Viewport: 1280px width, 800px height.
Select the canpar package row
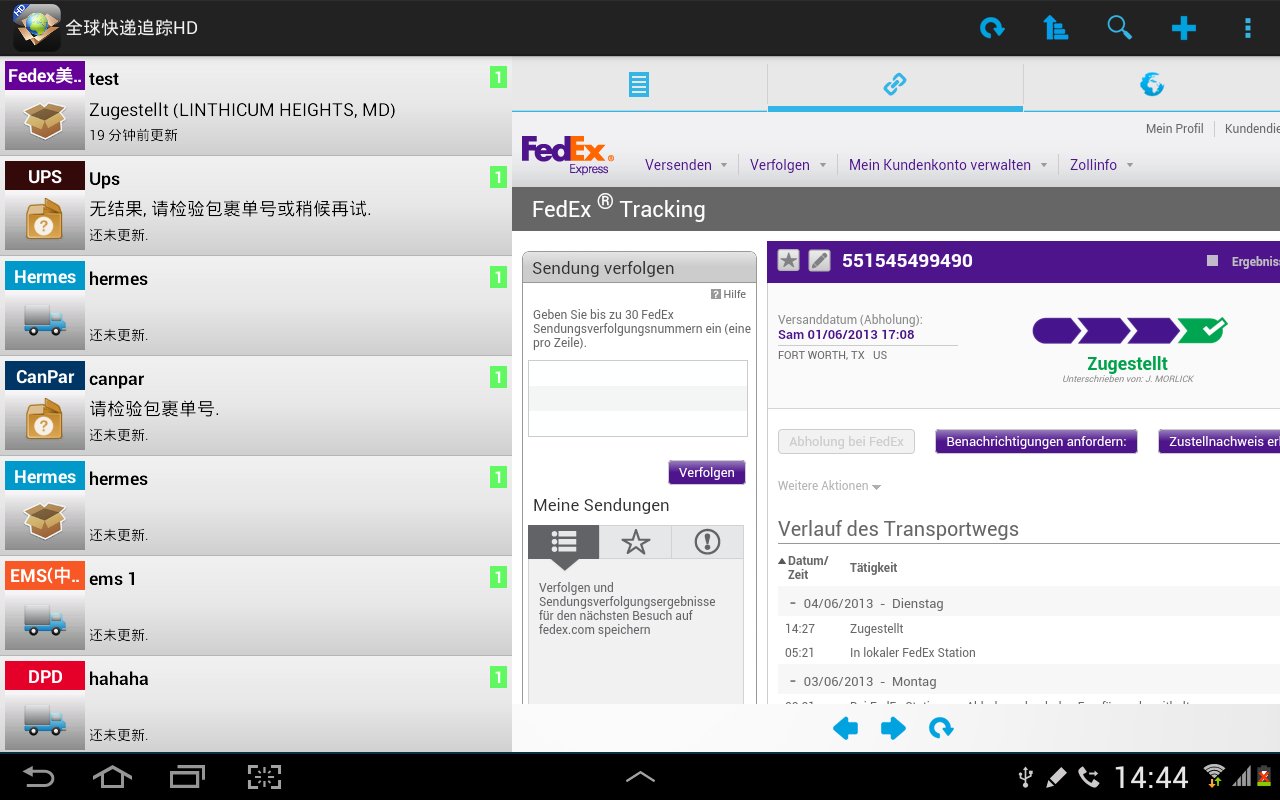pyautogui.click(x=256, y=406)
